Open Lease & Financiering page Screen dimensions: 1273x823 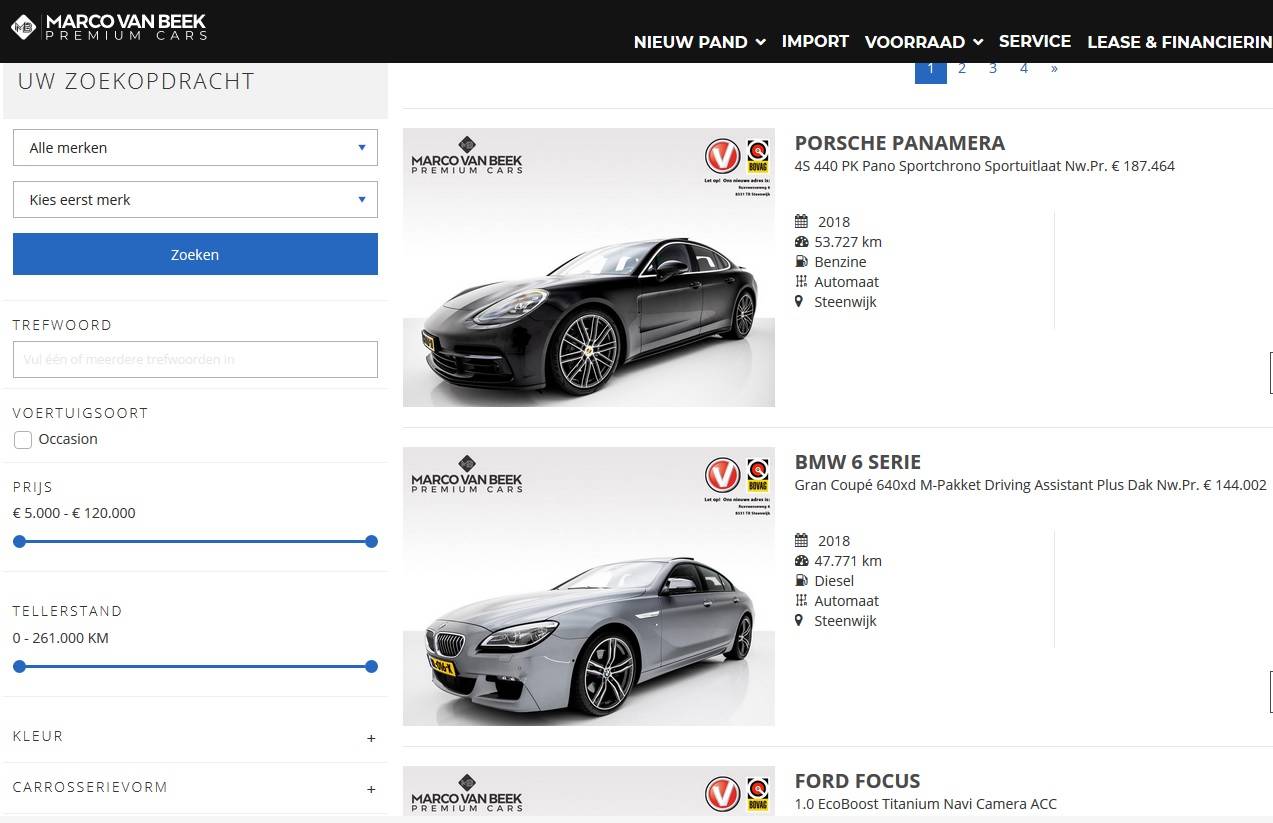[1180, 42]
